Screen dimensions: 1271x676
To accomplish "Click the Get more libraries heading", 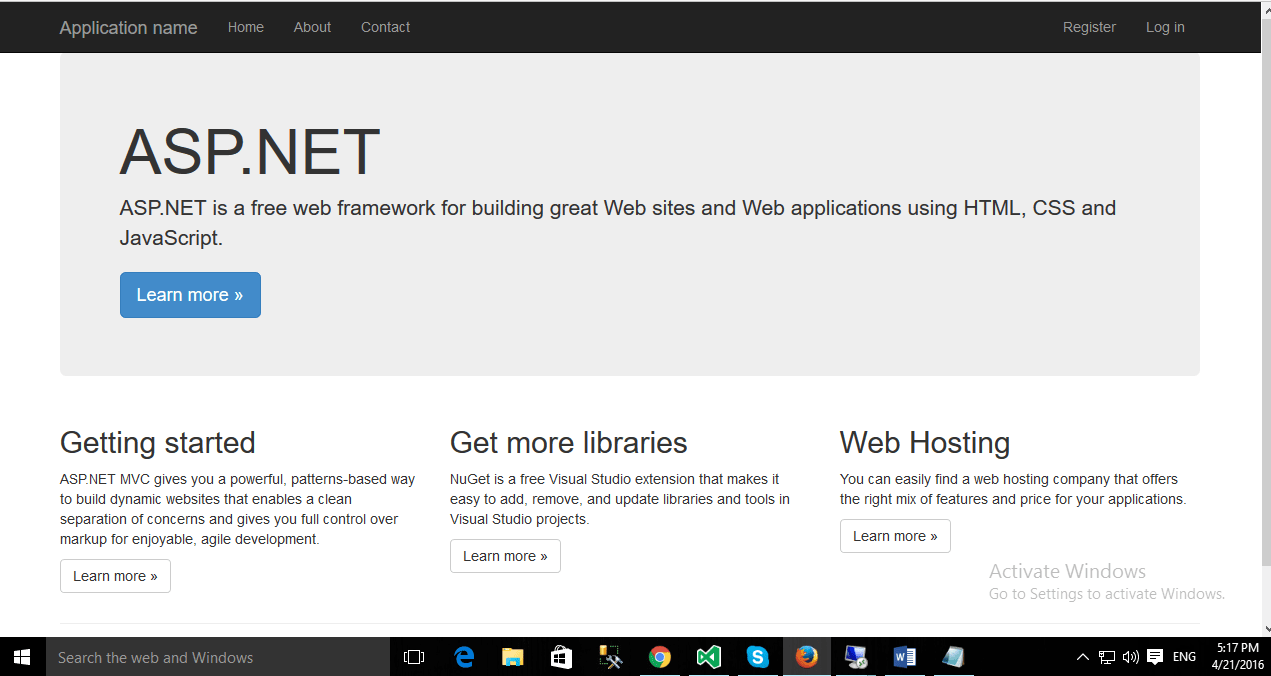I will pos(569,442).
